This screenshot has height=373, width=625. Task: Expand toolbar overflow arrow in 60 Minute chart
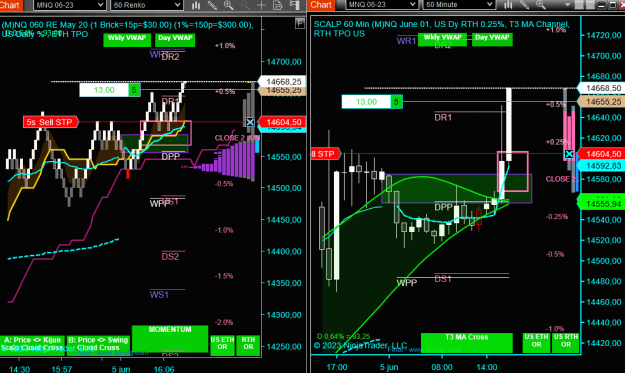(567, 5)
